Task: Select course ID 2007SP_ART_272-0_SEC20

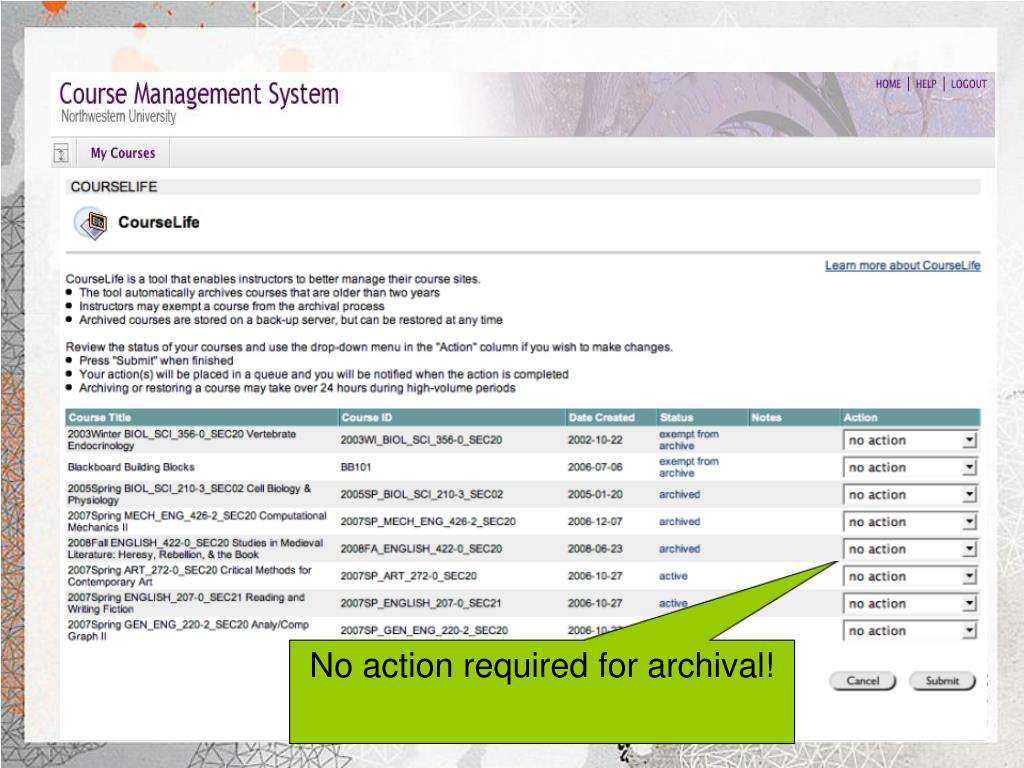Action: click(409, 576)
